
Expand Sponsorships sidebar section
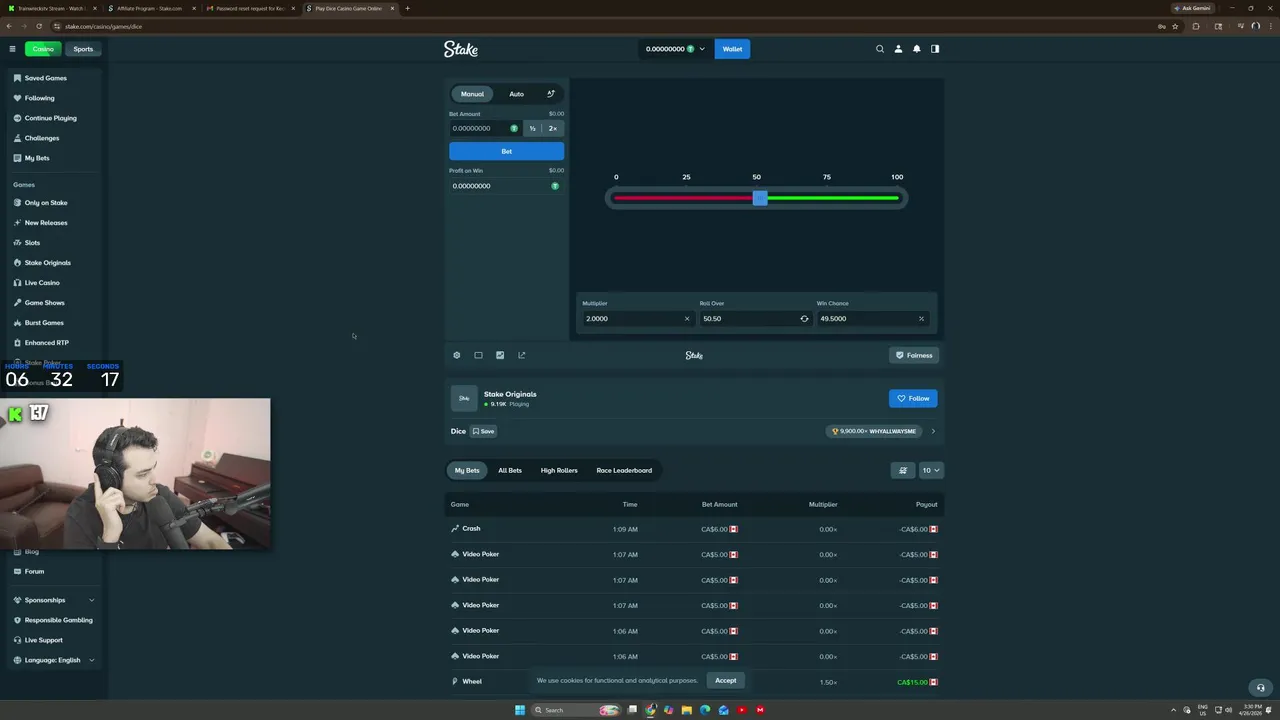coord(54,600)
